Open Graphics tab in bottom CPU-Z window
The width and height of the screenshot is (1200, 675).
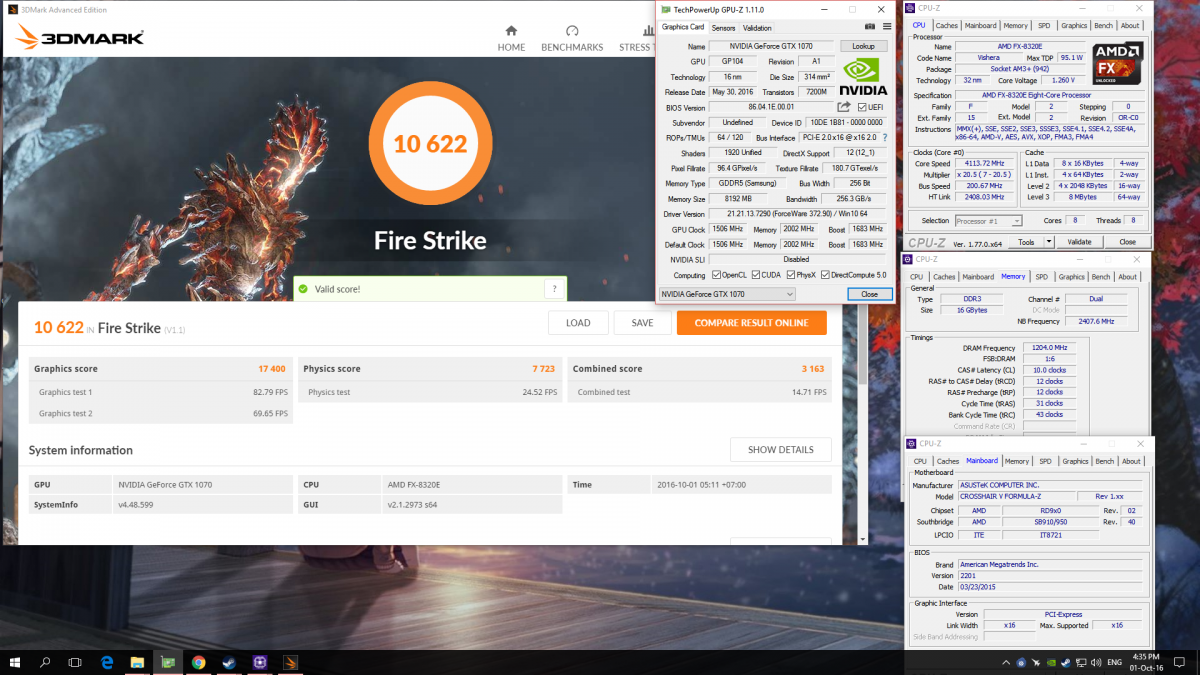tap(1076, 461)
